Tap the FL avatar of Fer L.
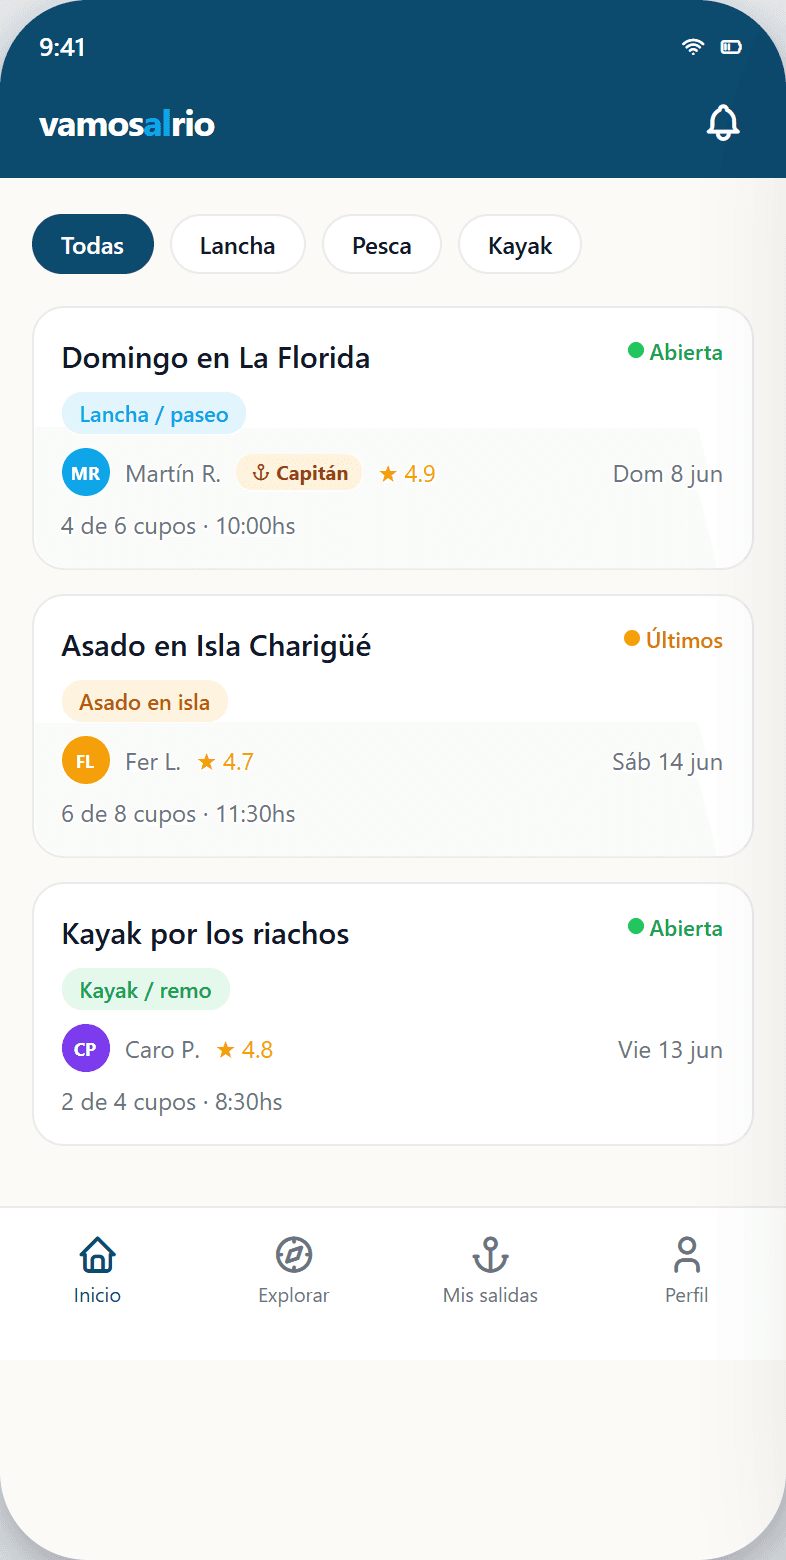 pos(86,761)
